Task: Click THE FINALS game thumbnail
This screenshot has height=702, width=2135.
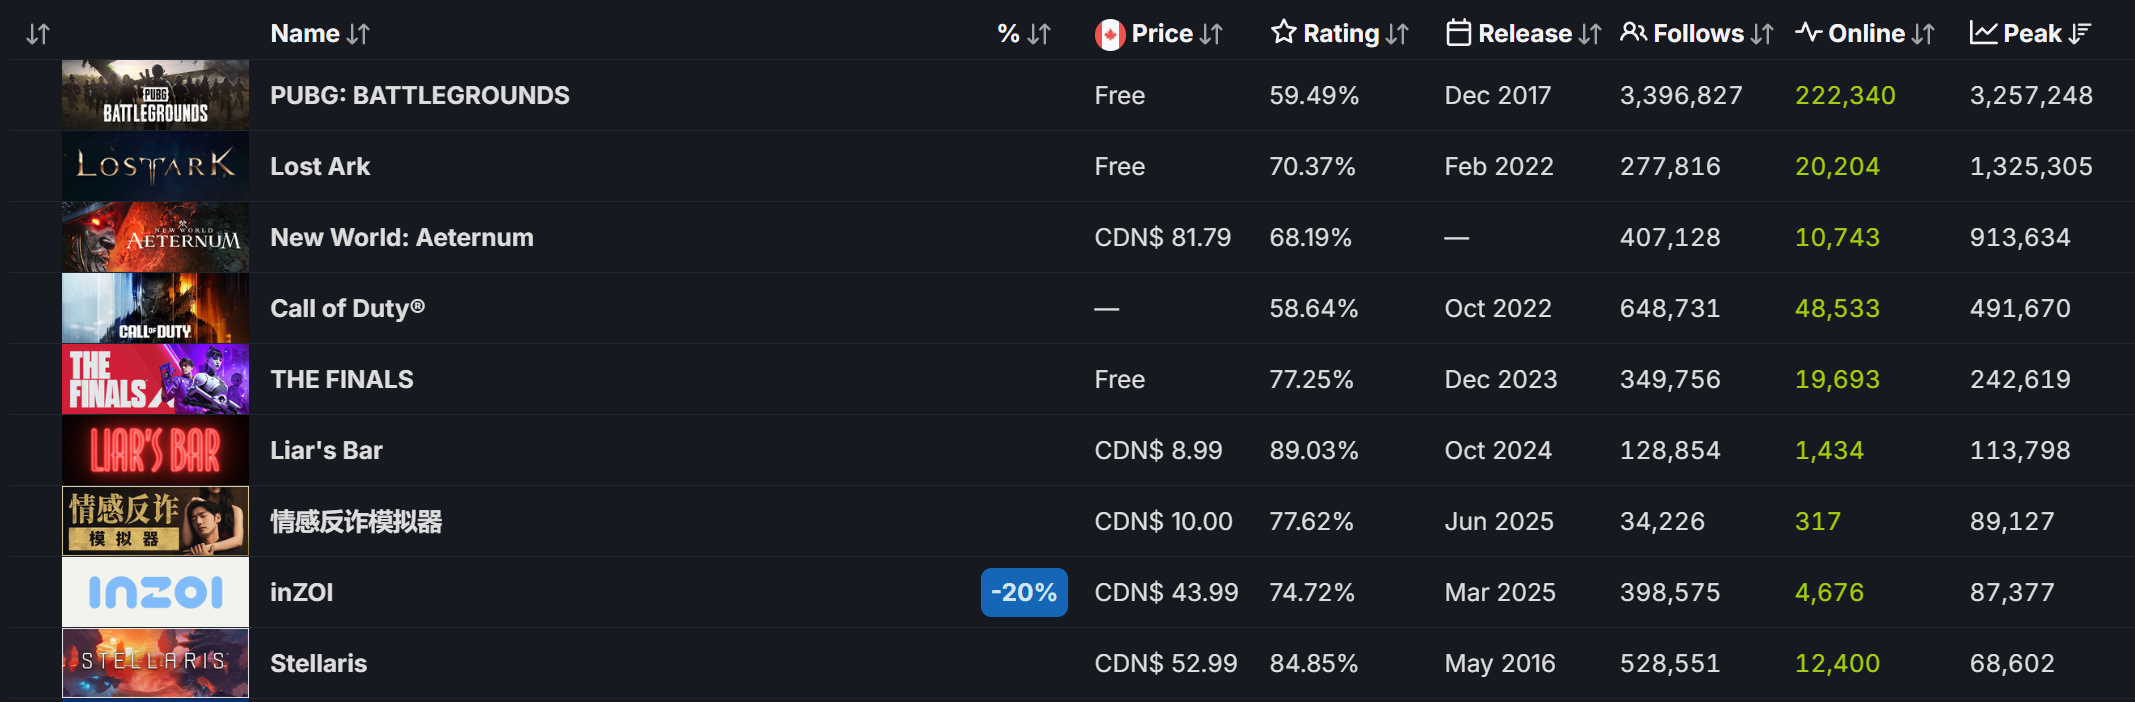Action: pyautogui.click(x=155, y=379)
